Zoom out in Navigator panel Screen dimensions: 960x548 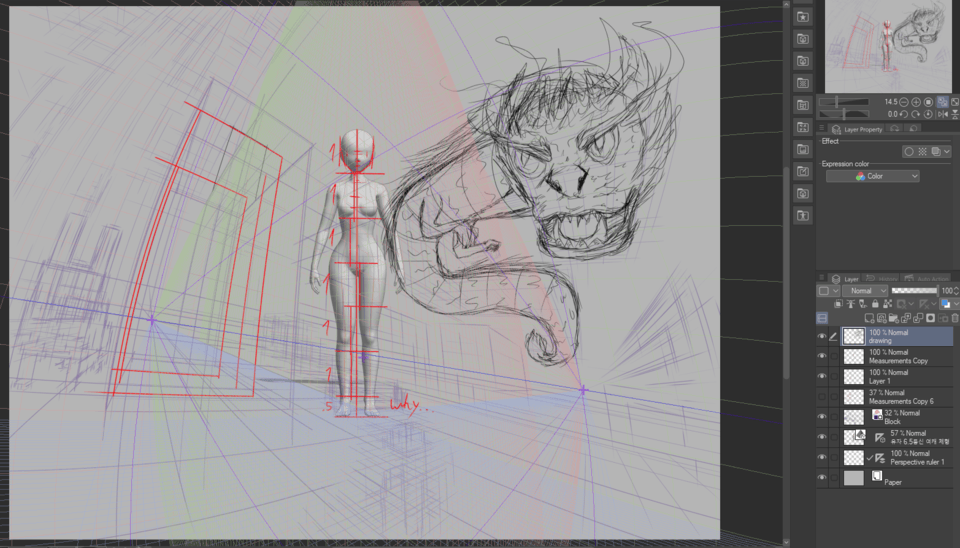pos(904,102)
